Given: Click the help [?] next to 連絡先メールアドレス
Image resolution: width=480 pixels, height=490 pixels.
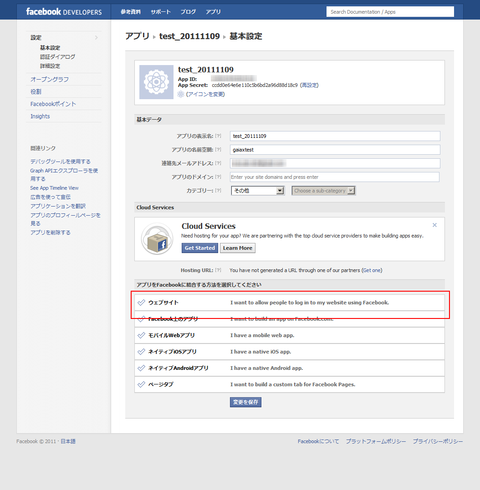Looking at the screenshot, I should [218, 163].
